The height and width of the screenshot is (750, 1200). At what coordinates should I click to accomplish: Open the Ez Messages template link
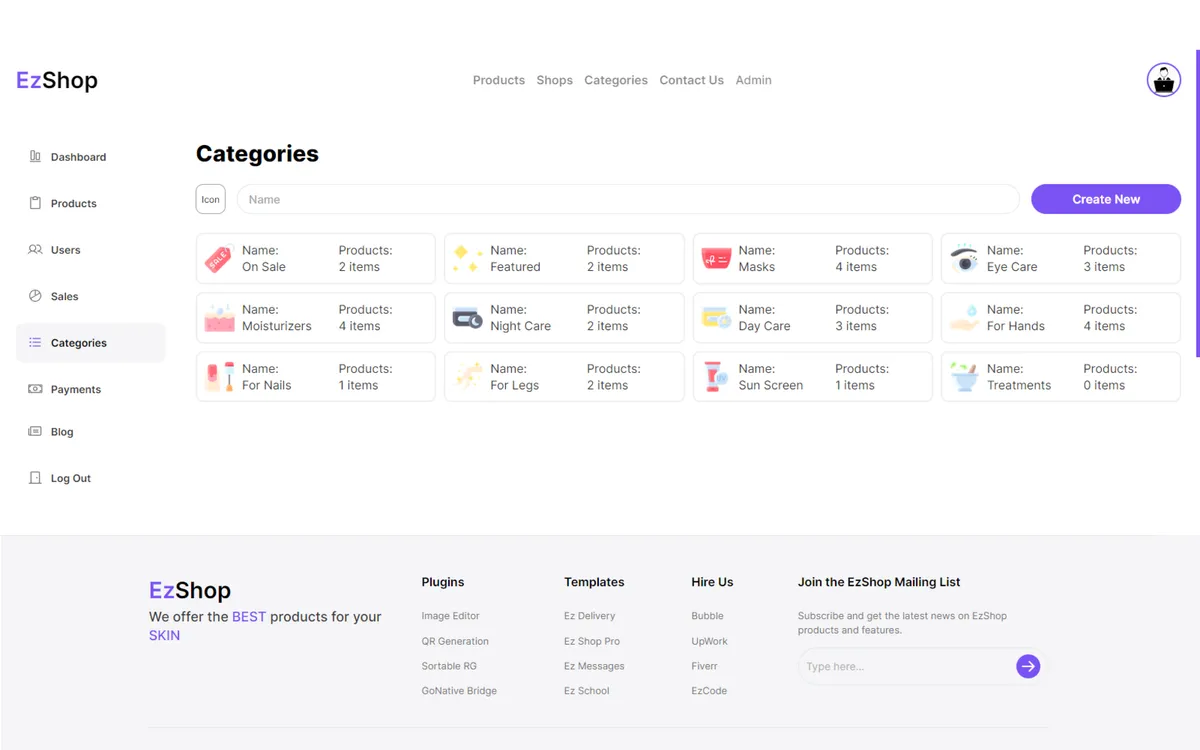(594, 666)
